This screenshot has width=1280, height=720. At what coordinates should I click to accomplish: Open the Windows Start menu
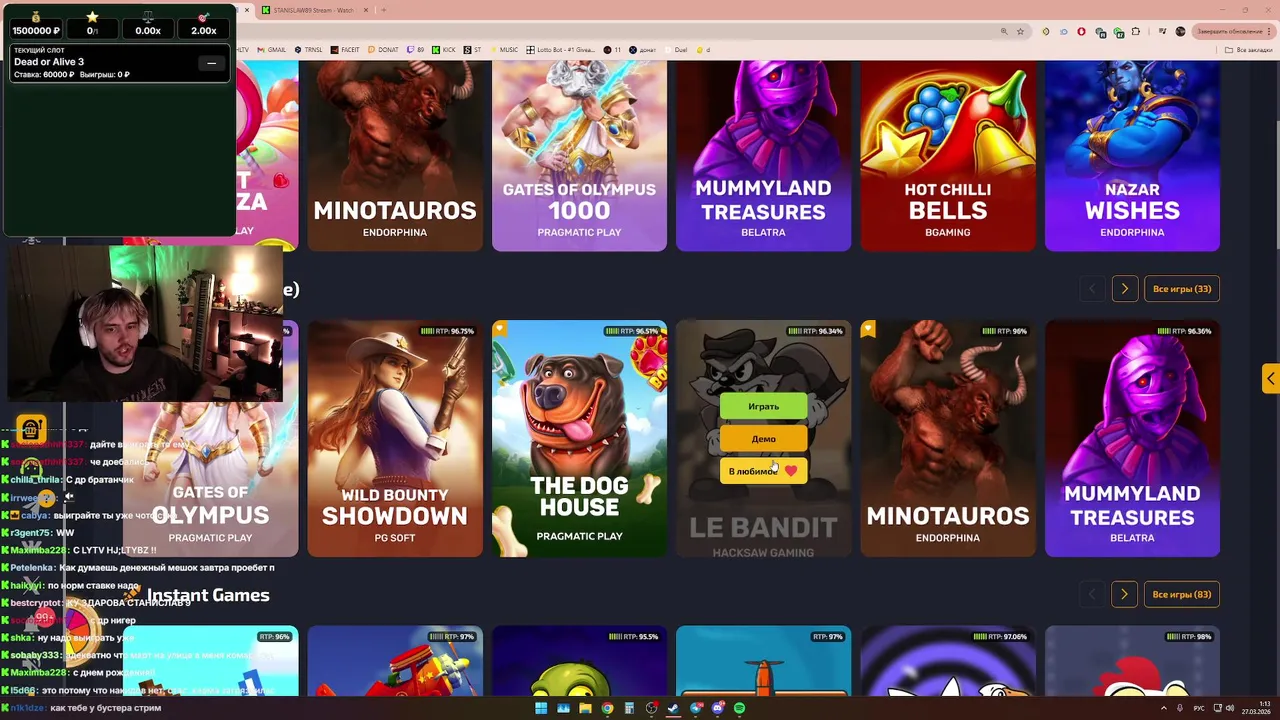pyautogui.click(x=541, y=708)
